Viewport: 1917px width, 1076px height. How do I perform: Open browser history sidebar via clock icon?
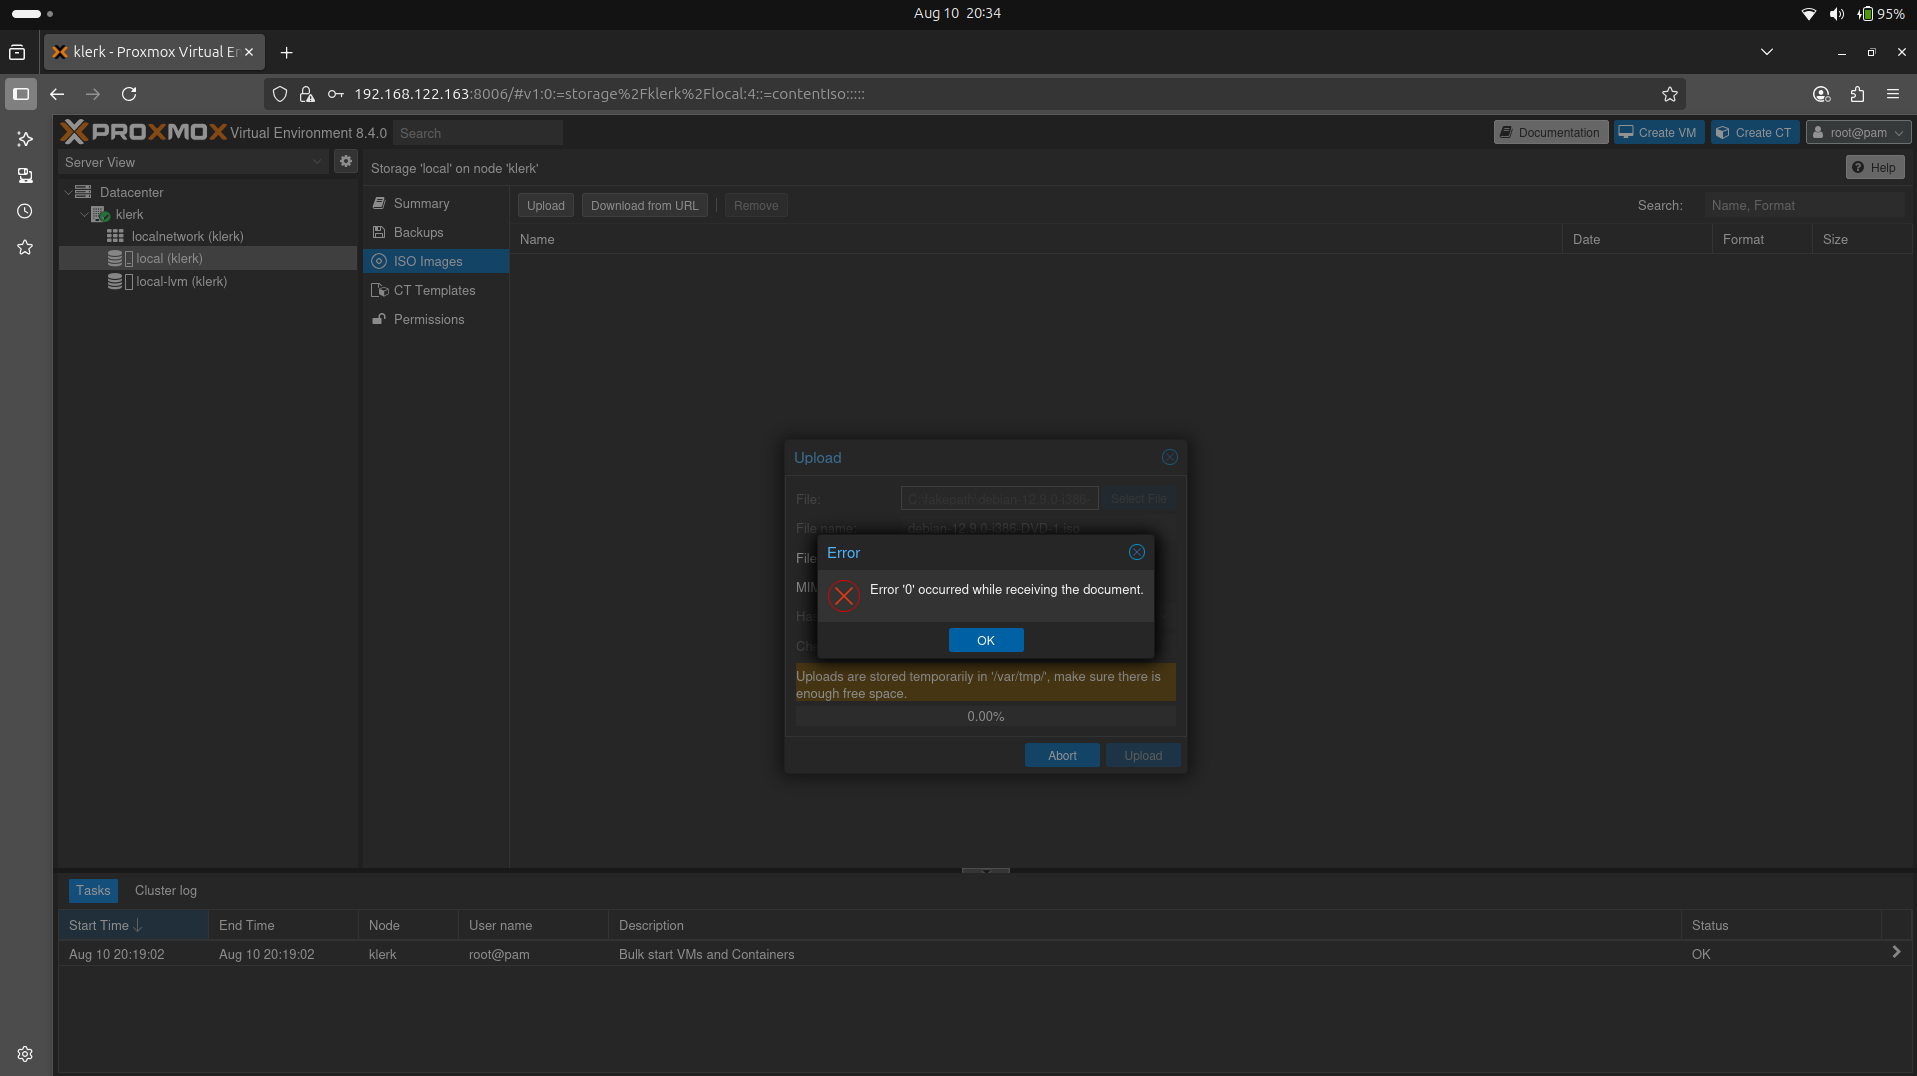coord(24,211)
